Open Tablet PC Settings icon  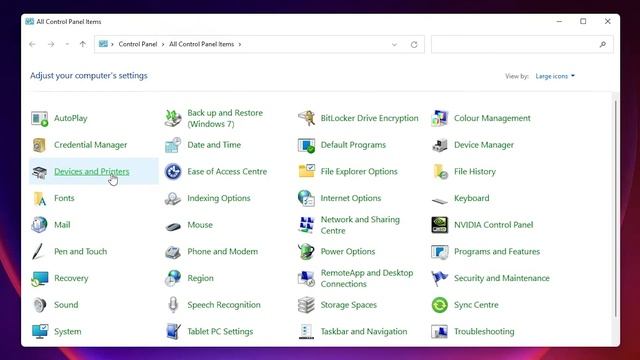pyautogui.click(x=173, y=331)
